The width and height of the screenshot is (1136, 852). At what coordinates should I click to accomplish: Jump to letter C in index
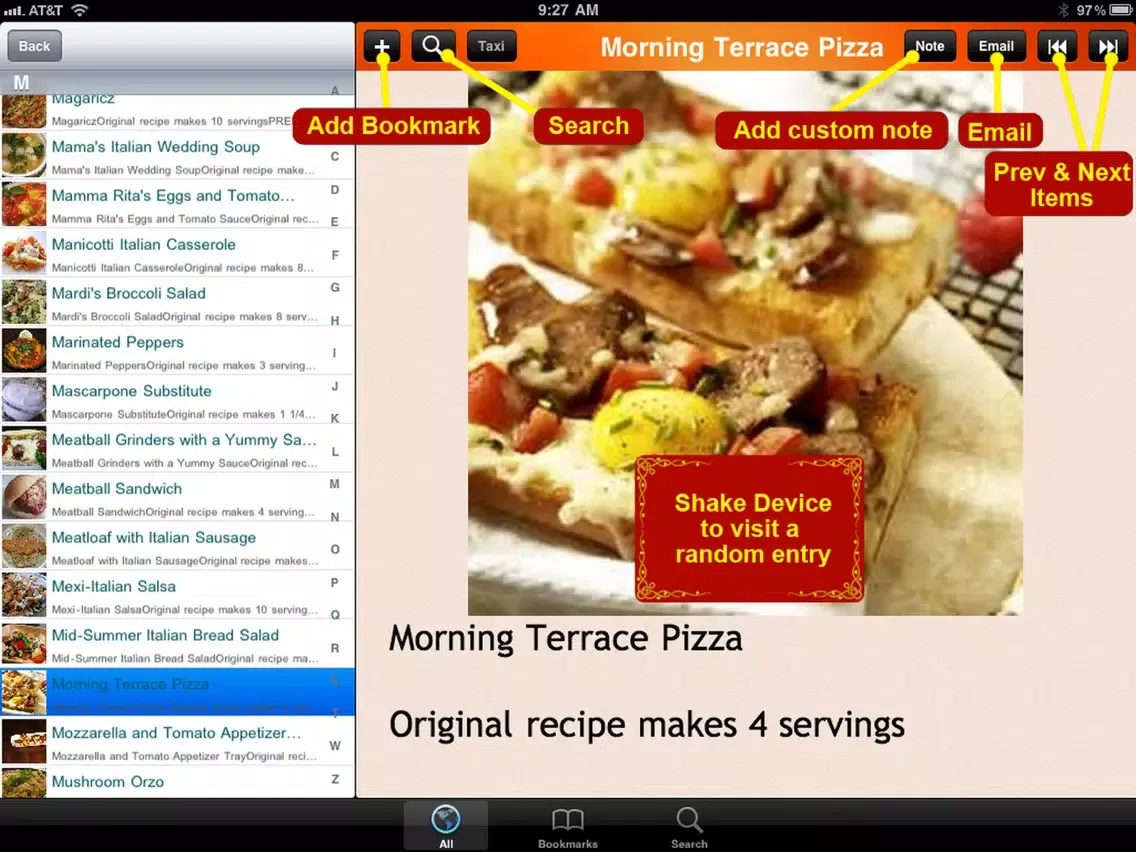[335, 156]
